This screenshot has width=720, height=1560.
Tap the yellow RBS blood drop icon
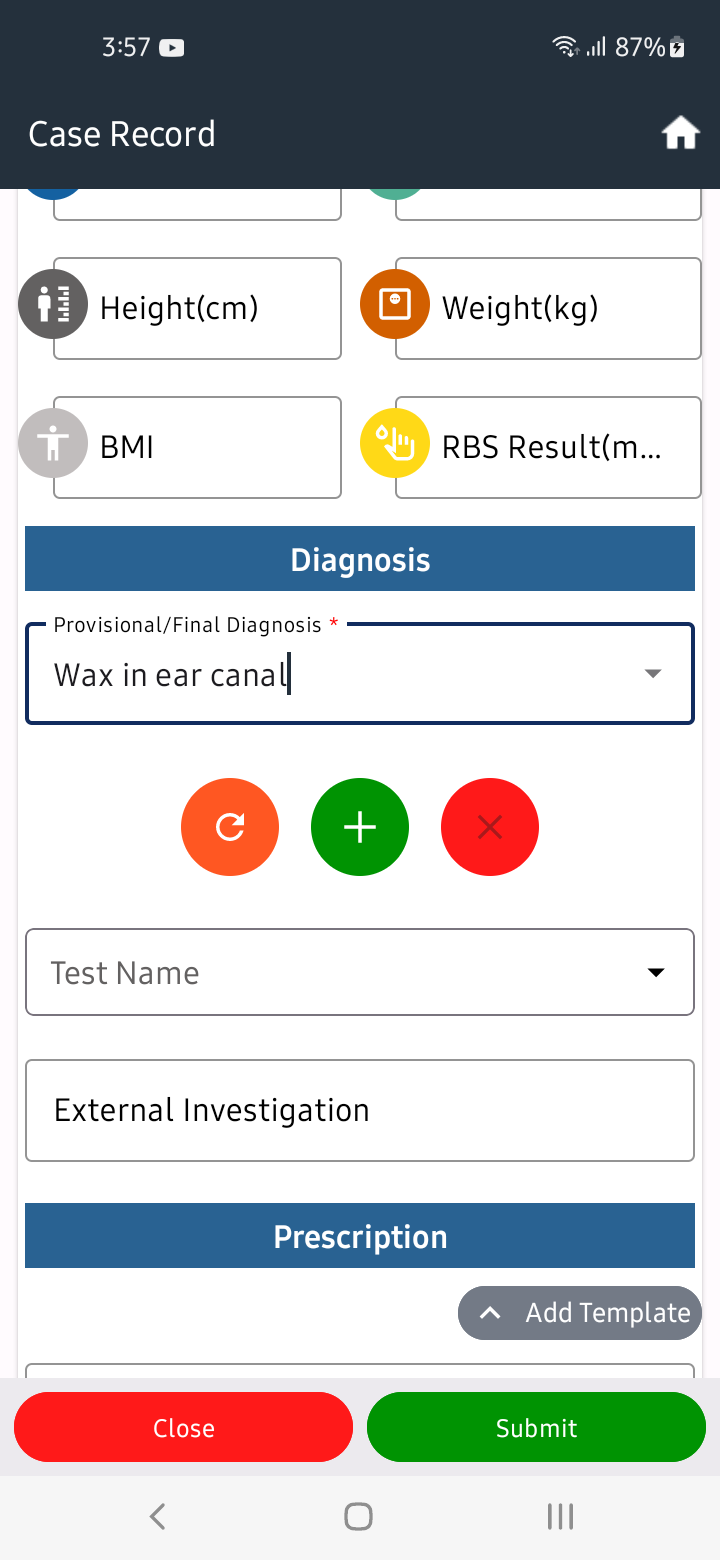pyautogui.click(x=395, y=442)
